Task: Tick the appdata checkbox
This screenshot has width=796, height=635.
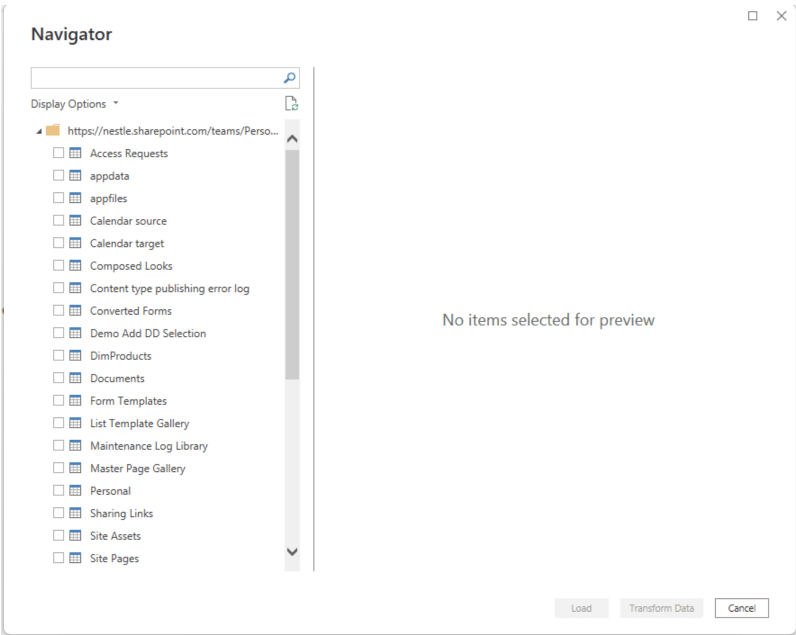Action: [x=58, y=176]
